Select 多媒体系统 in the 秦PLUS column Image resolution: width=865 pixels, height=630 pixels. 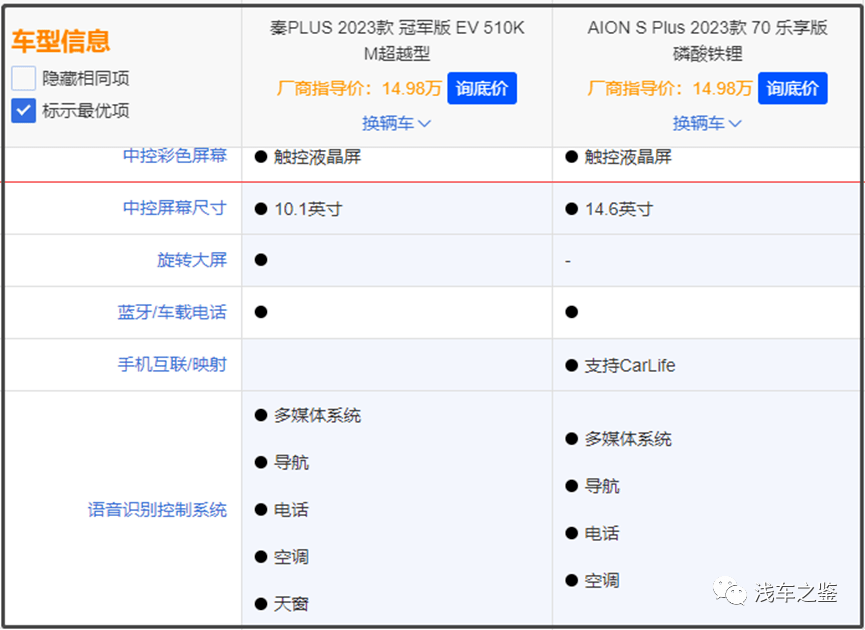click(x=318, y=415)
